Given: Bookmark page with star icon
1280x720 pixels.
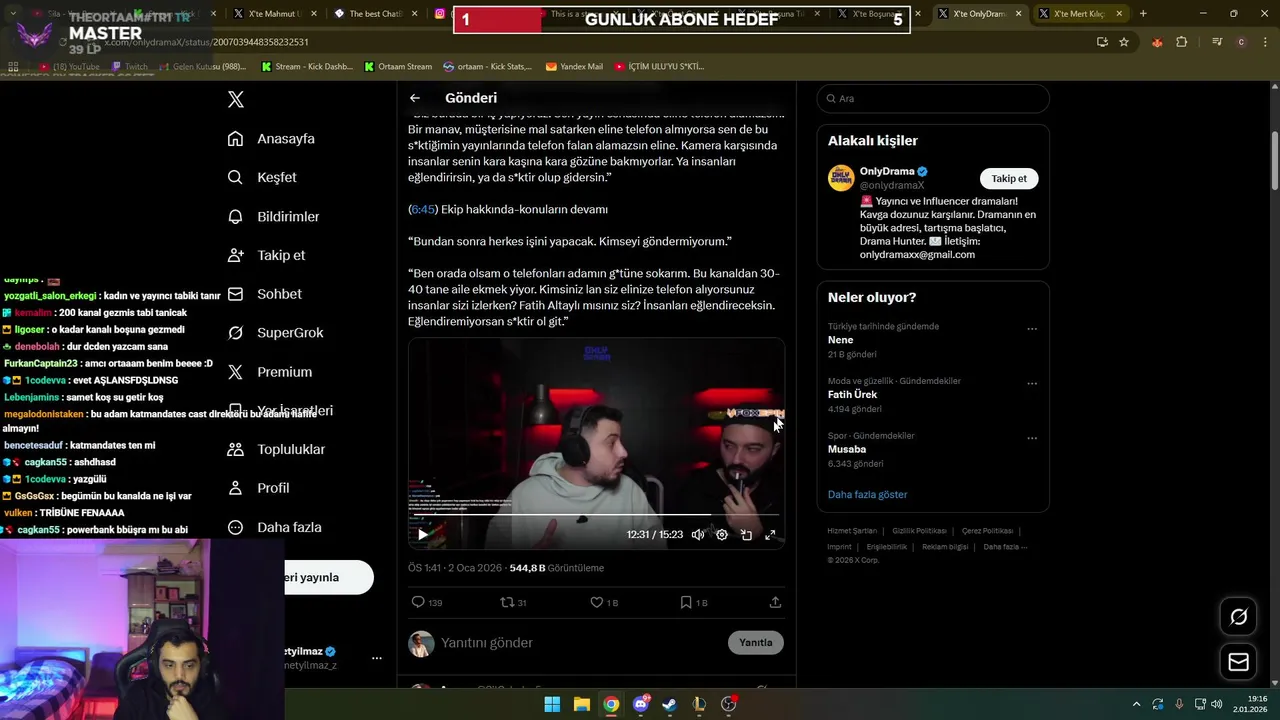Looking at the screenshot, I should (1124, 42).
